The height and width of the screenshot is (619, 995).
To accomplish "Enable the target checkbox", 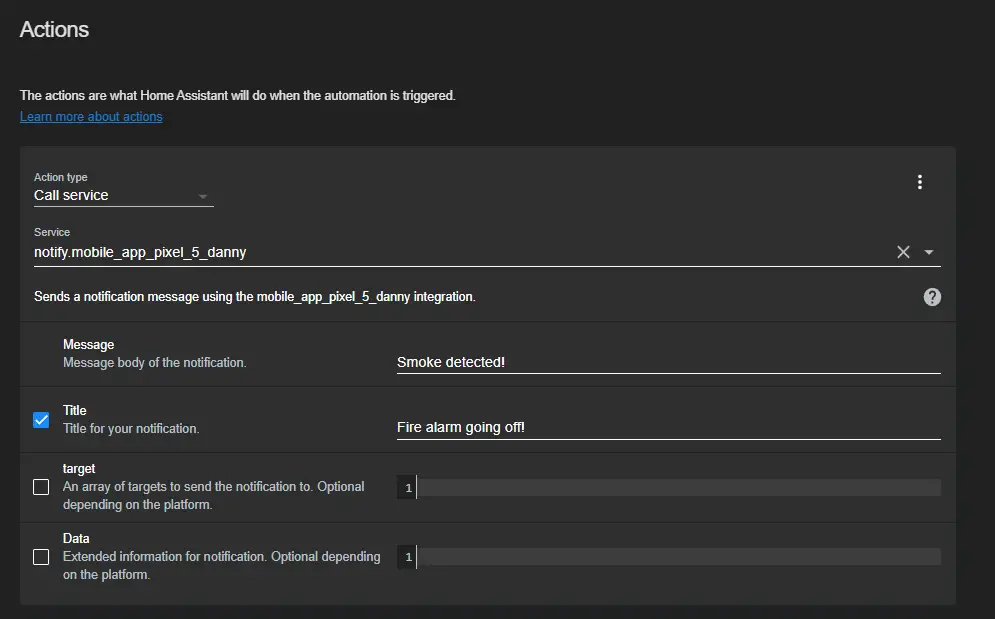I will (x=41, y=487).
